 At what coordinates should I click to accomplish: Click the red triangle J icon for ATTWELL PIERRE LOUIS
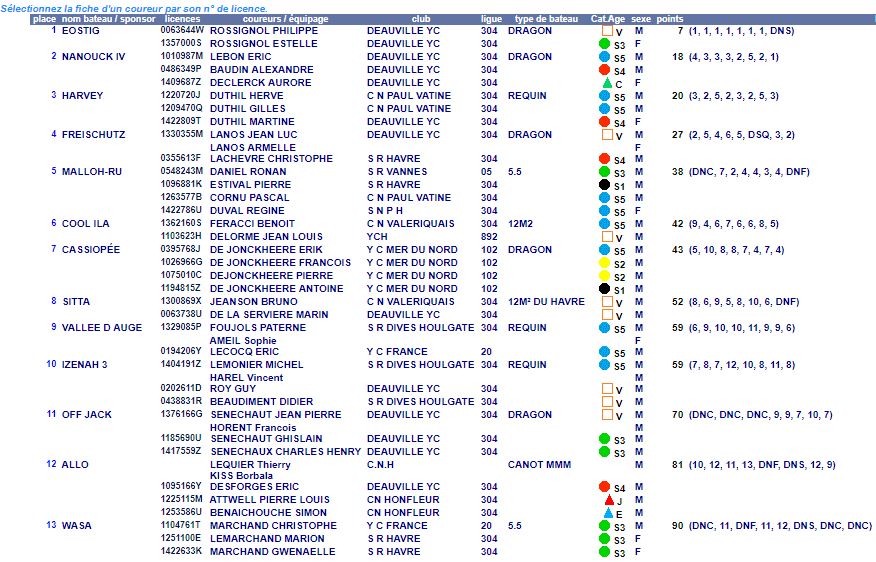[607, 500]
